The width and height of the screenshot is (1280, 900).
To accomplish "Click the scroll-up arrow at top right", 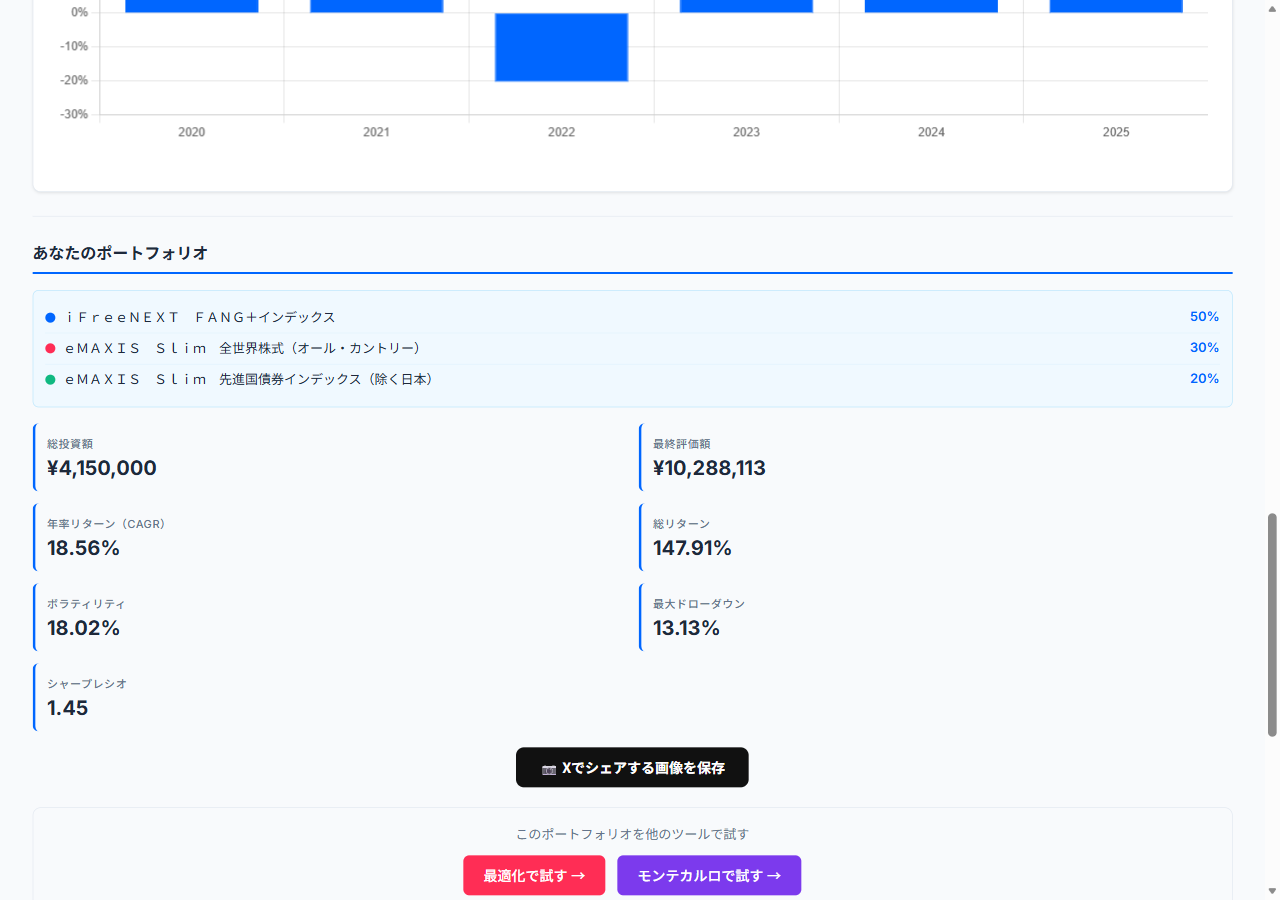I will 1271,9.
